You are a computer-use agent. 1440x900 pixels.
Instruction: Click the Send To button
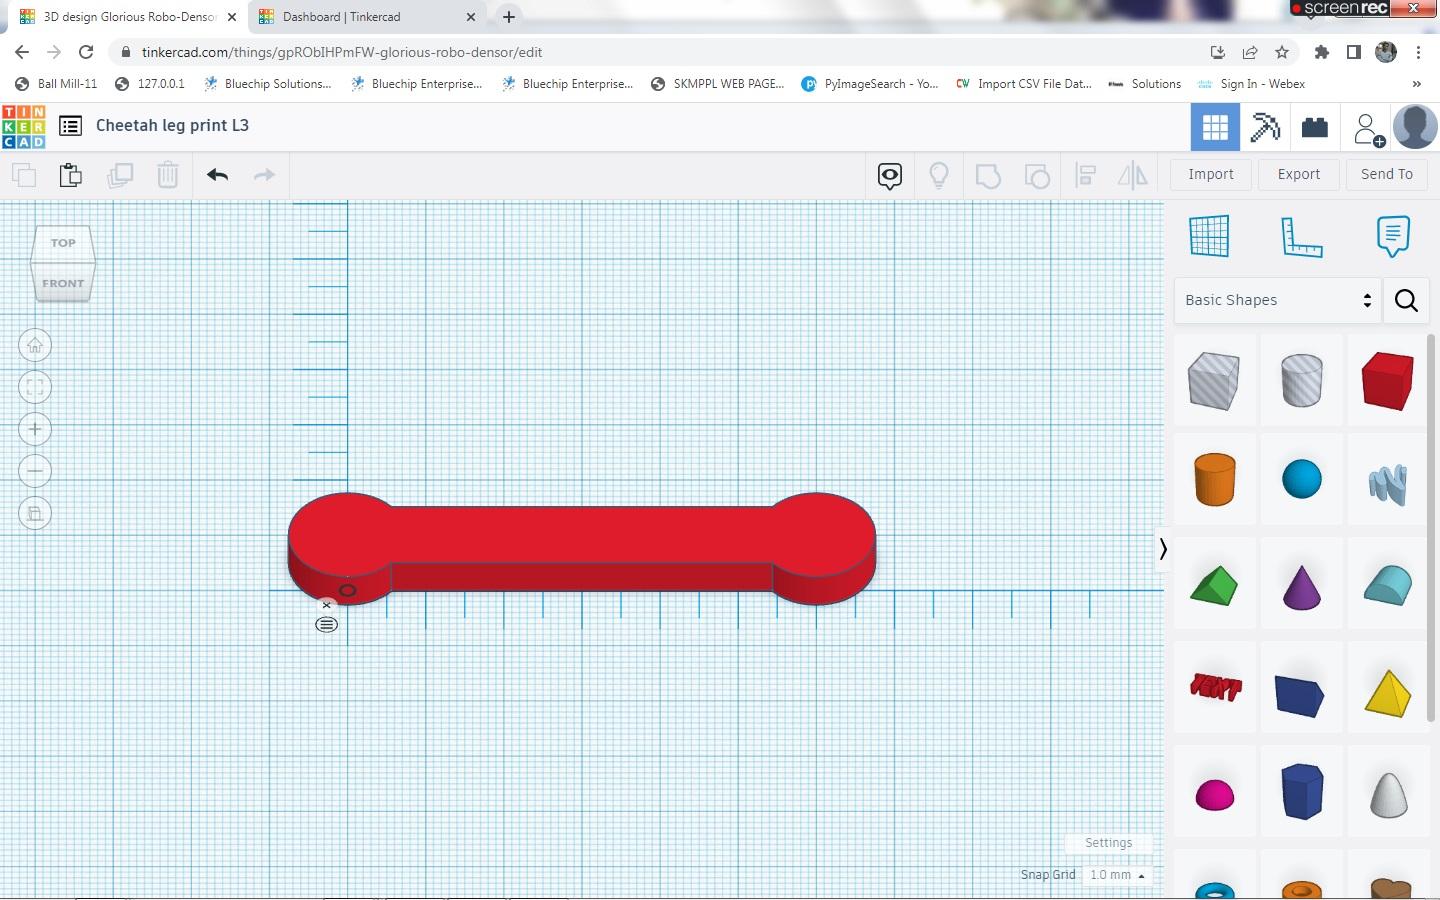tap(1387, 174)
